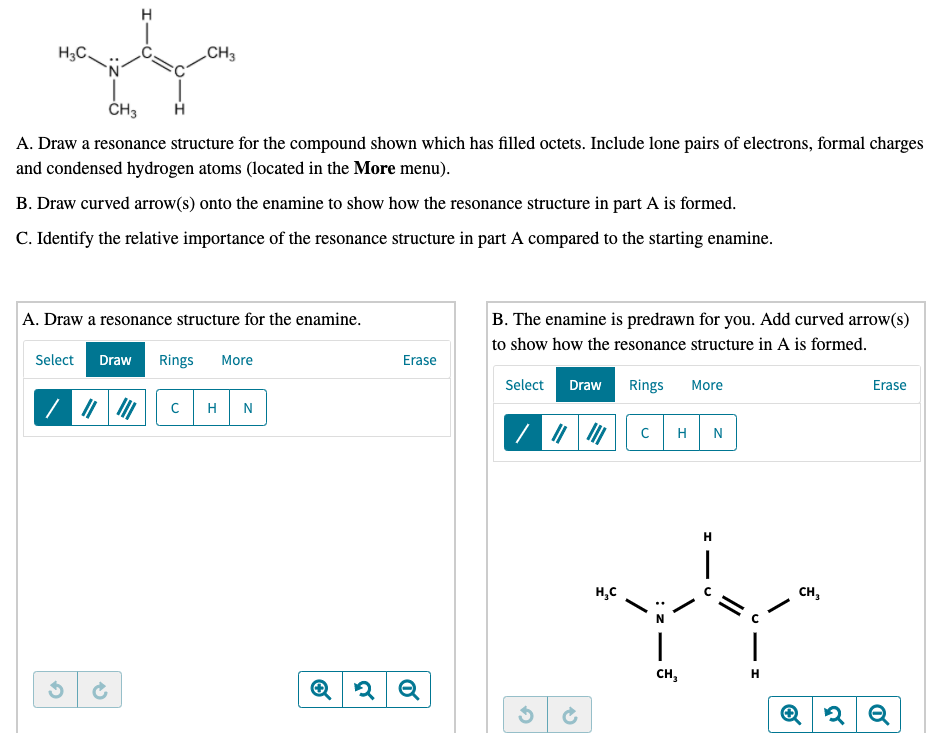Click the redo arrow below panel B canvas
The image size is (937, 733).
pos(568,714)
